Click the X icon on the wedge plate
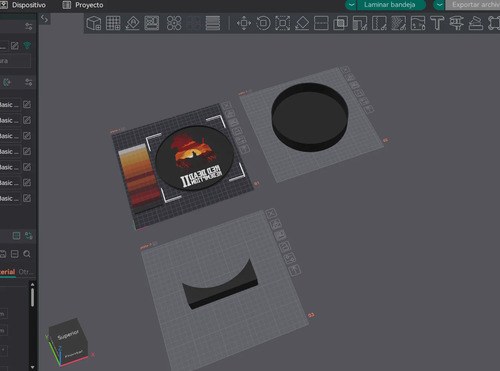 (271, 213)
